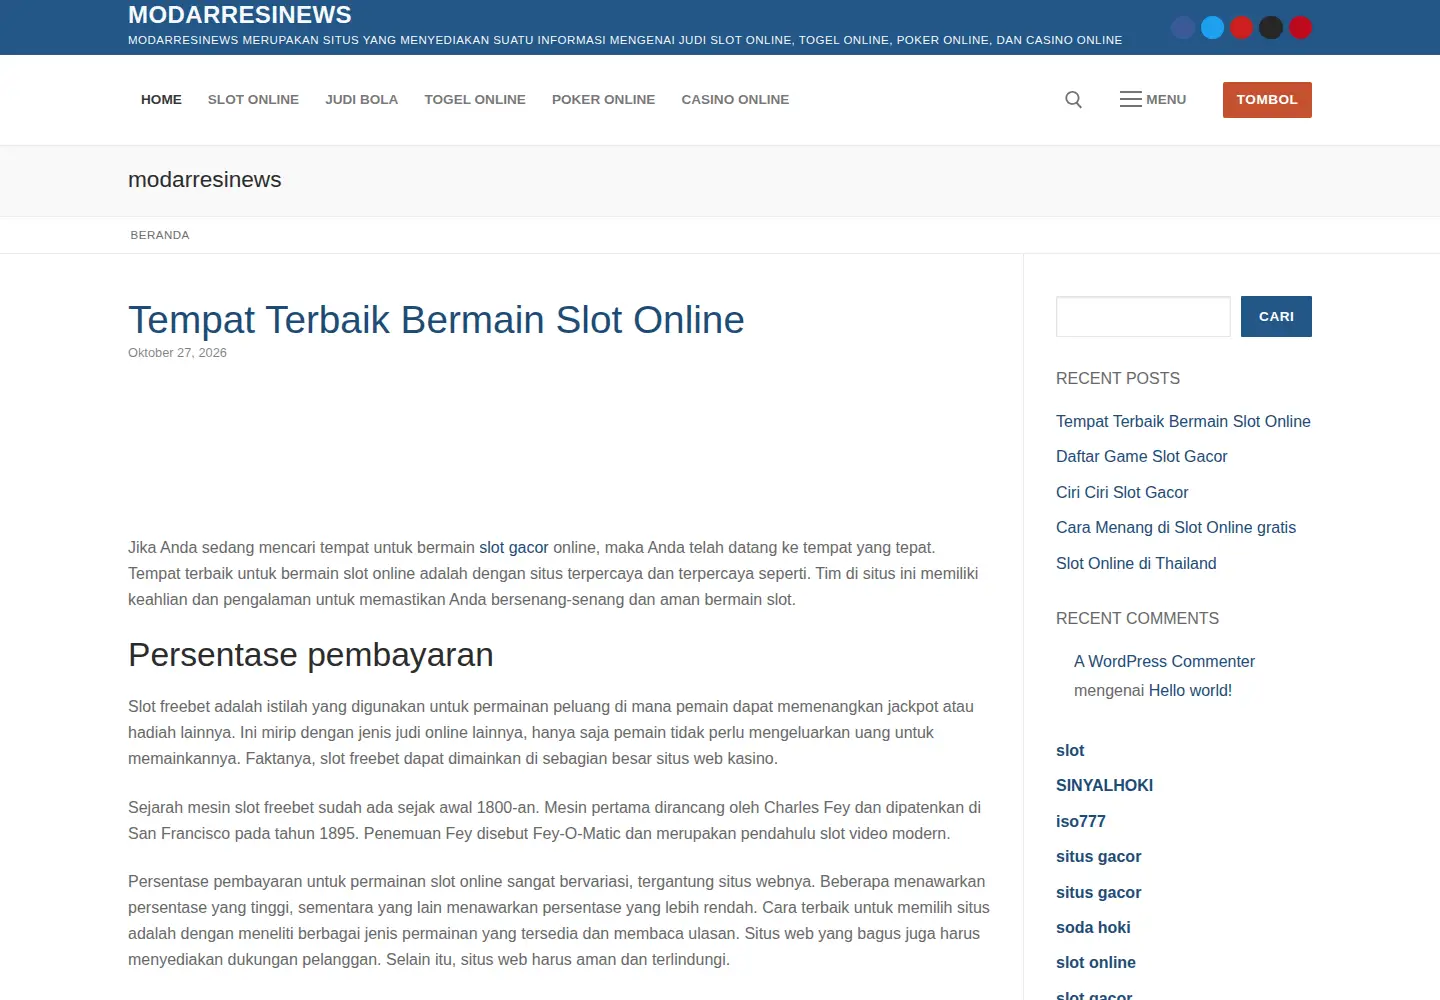Click the last dark red social circle icon
The image size is (1440, 1000).
coord(1300,28)
